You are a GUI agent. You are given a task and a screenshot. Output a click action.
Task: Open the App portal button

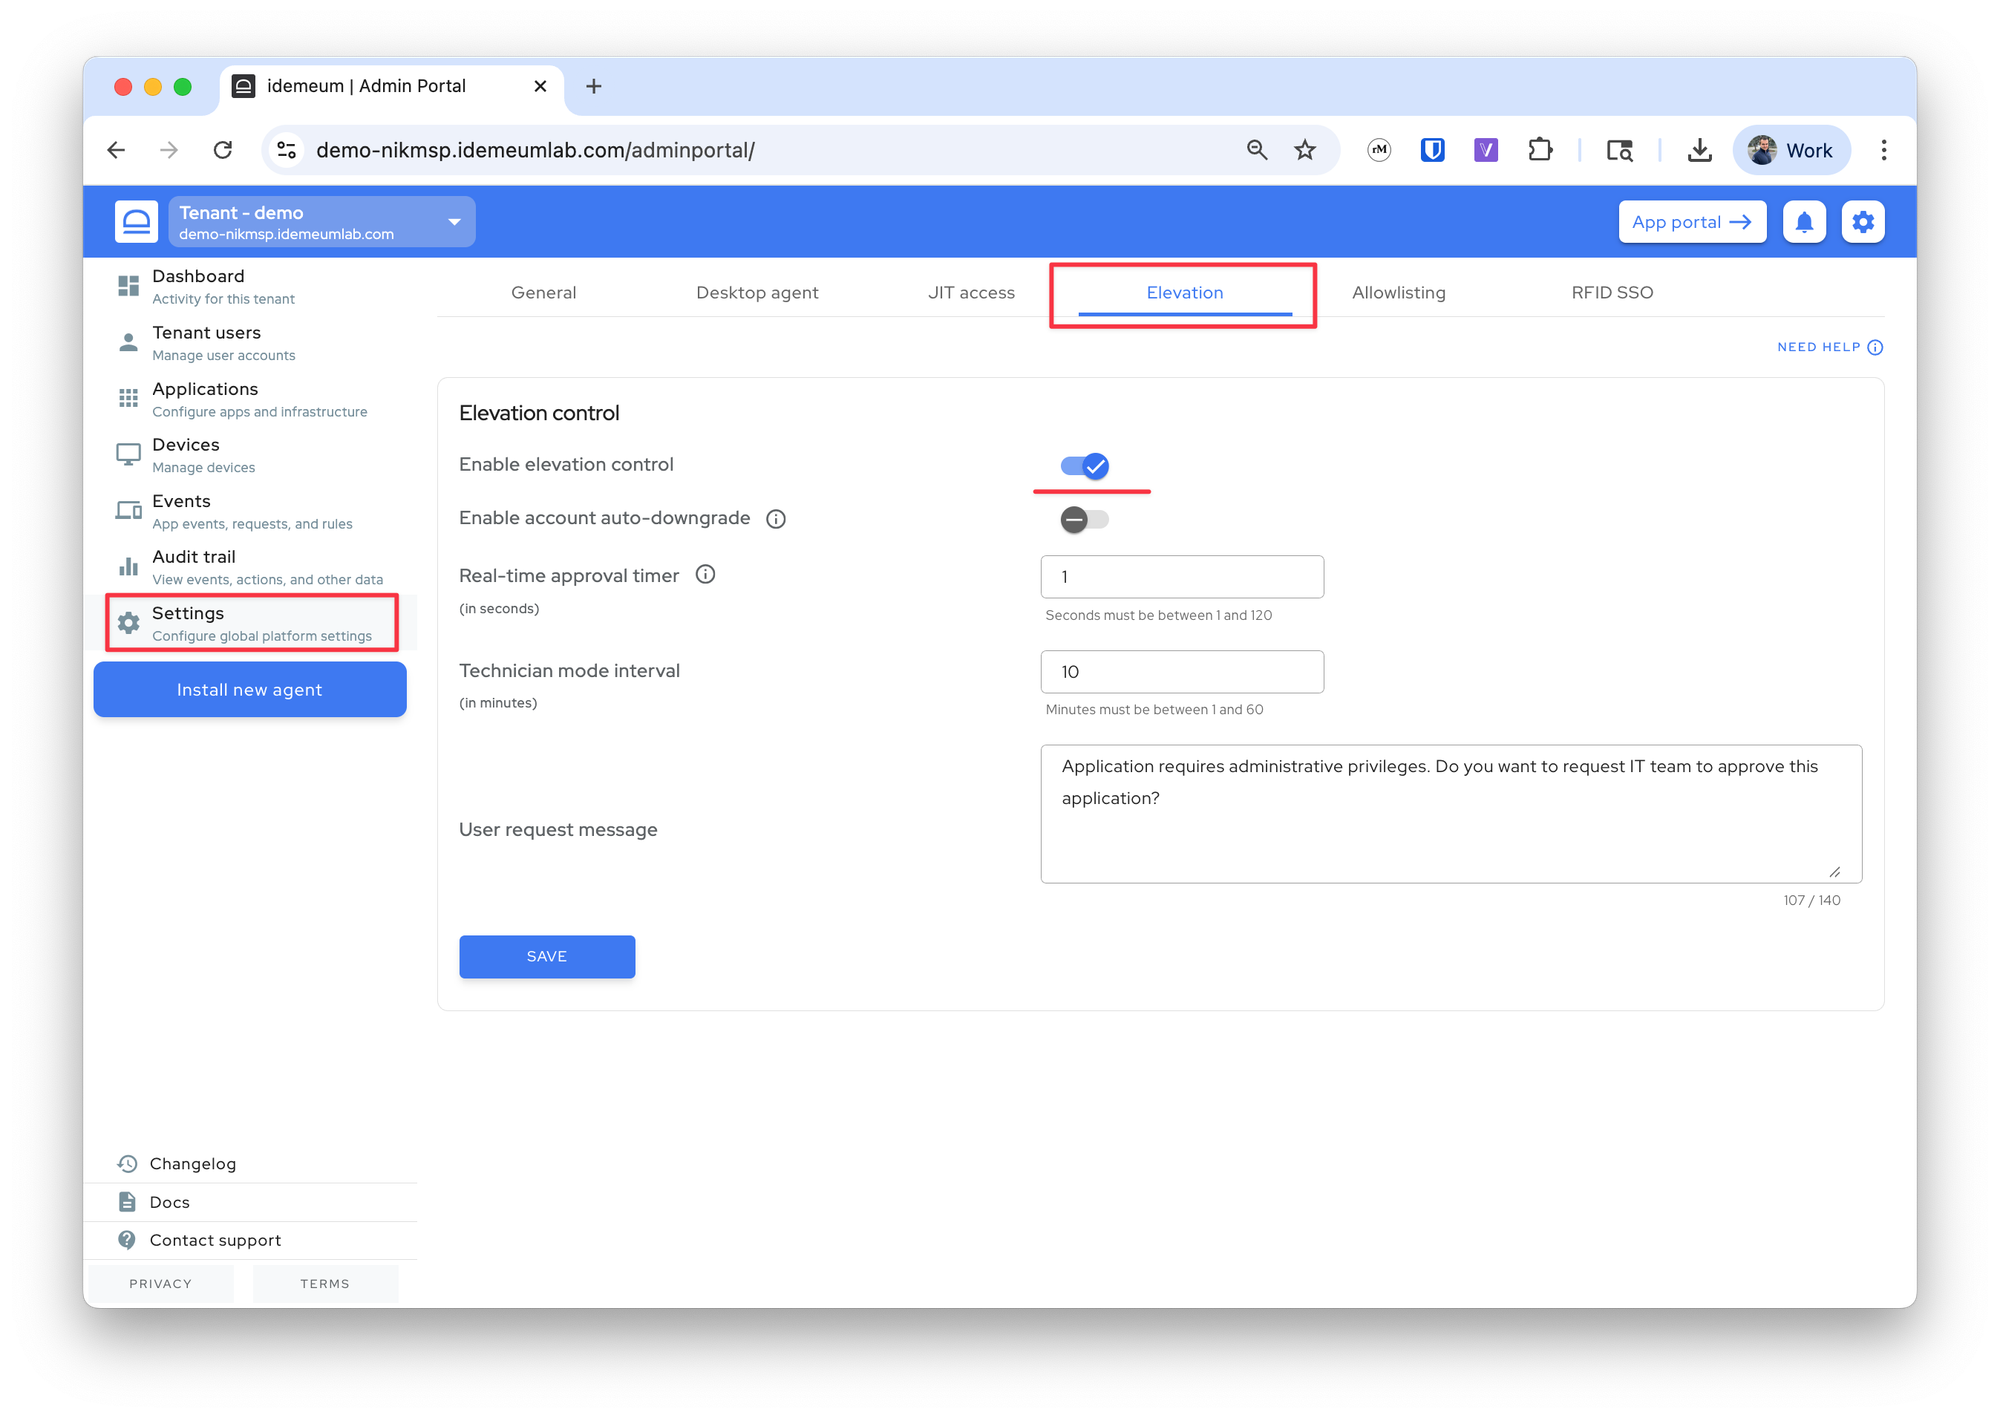[1692, 222]
